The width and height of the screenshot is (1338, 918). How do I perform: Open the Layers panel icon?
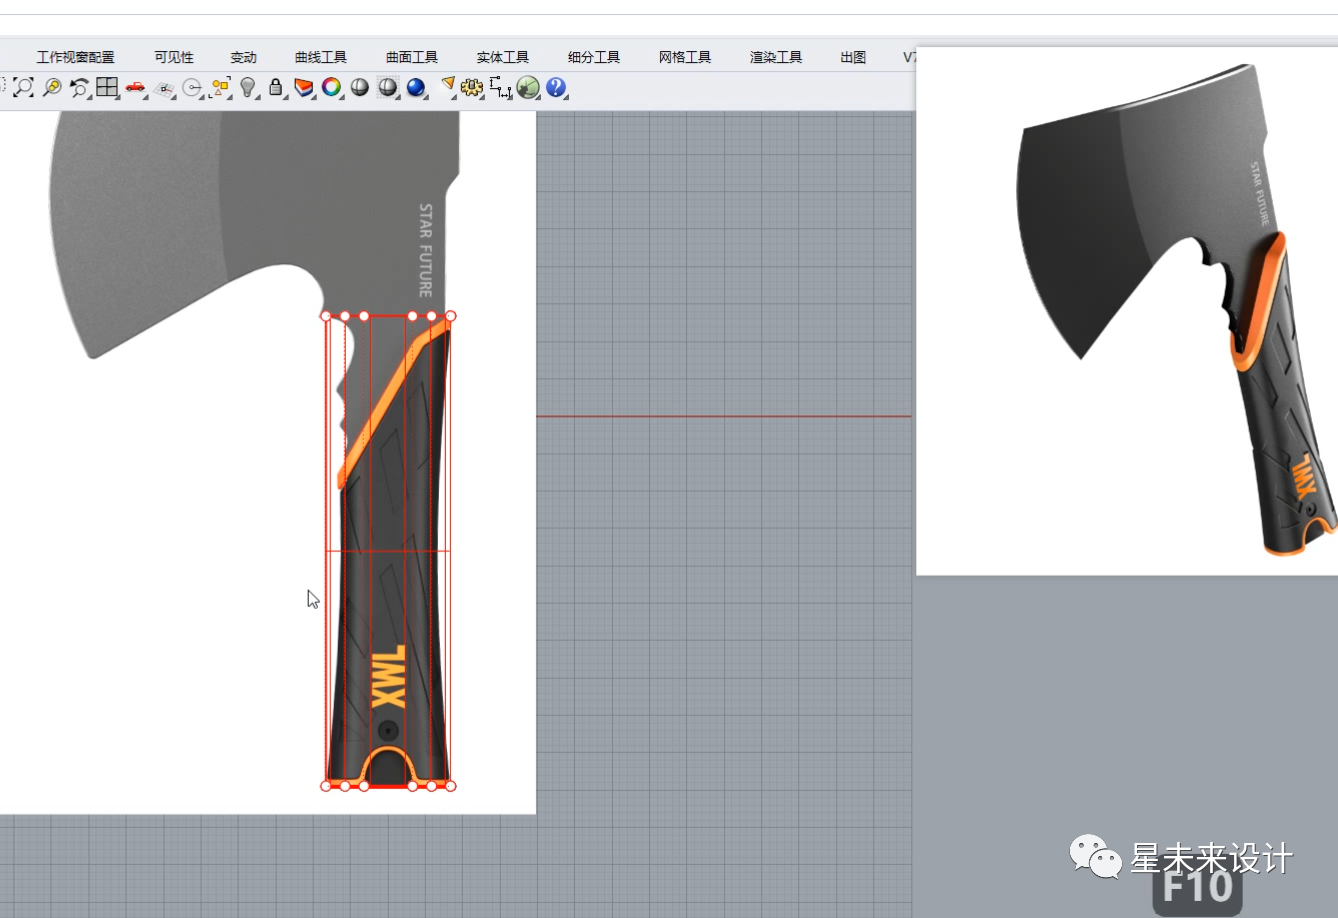pos(304,88)
